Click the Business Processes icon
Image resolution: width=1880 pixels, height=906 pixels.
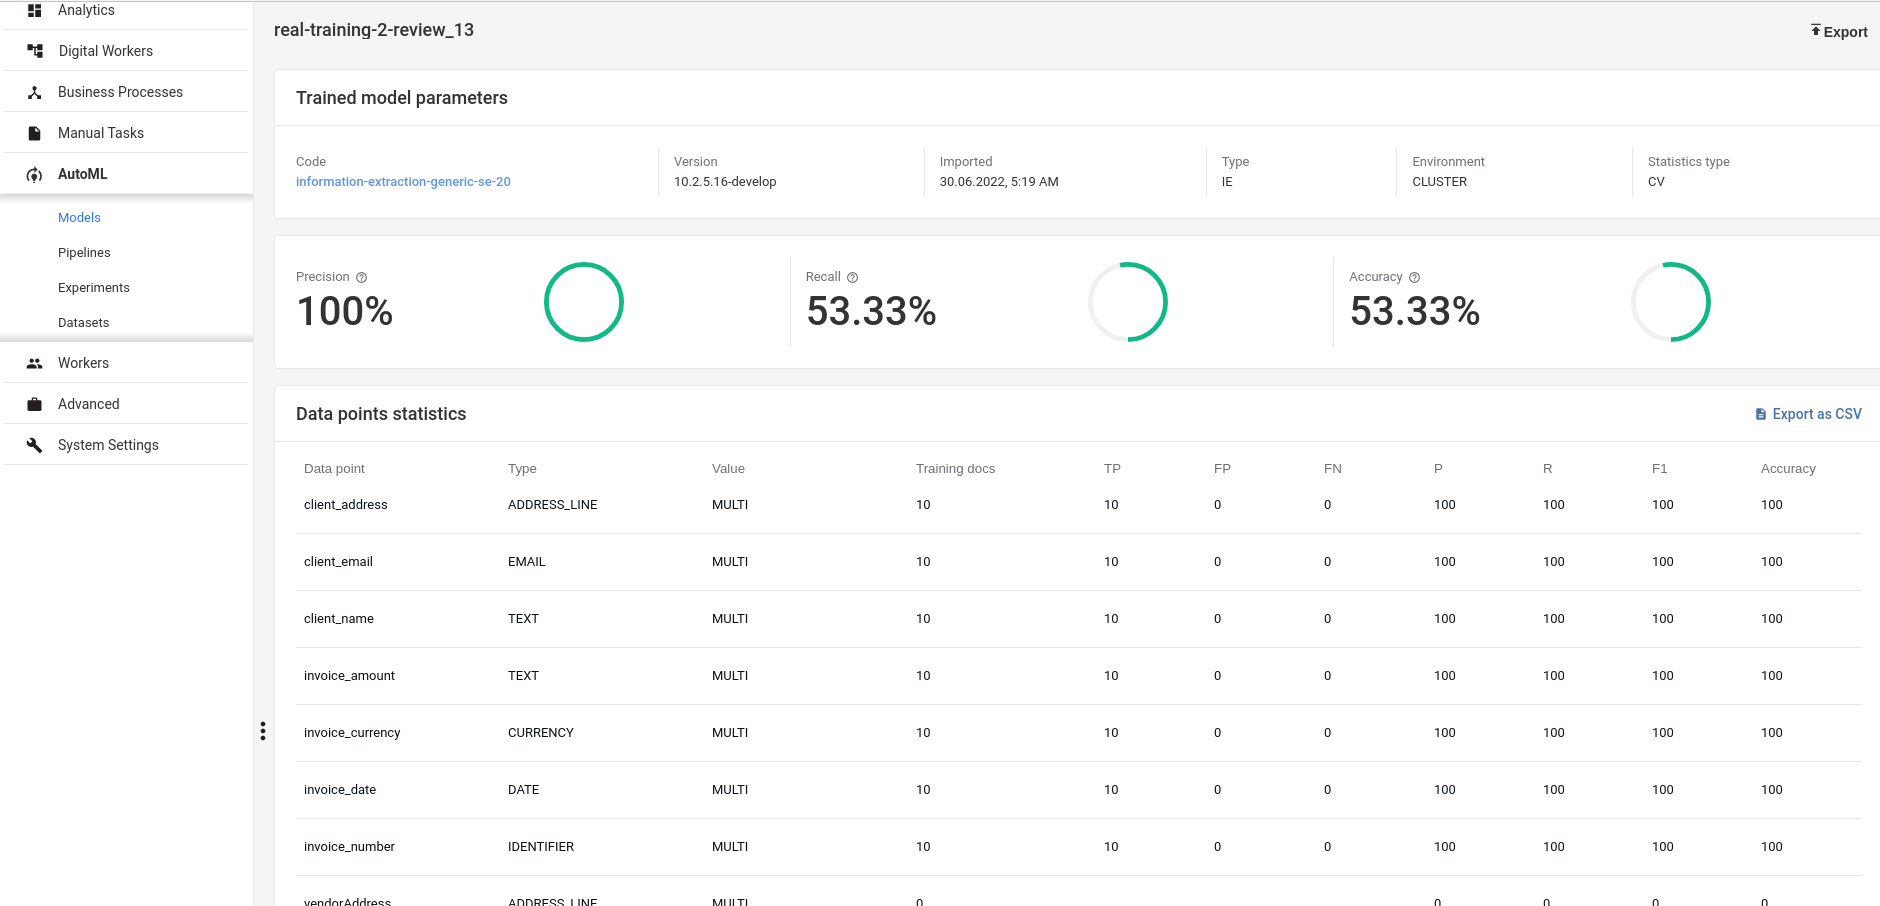click(34, 92)
